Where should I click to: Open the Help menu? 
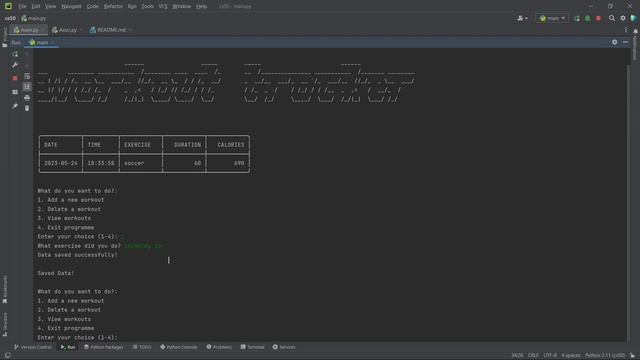click(201, 6)
